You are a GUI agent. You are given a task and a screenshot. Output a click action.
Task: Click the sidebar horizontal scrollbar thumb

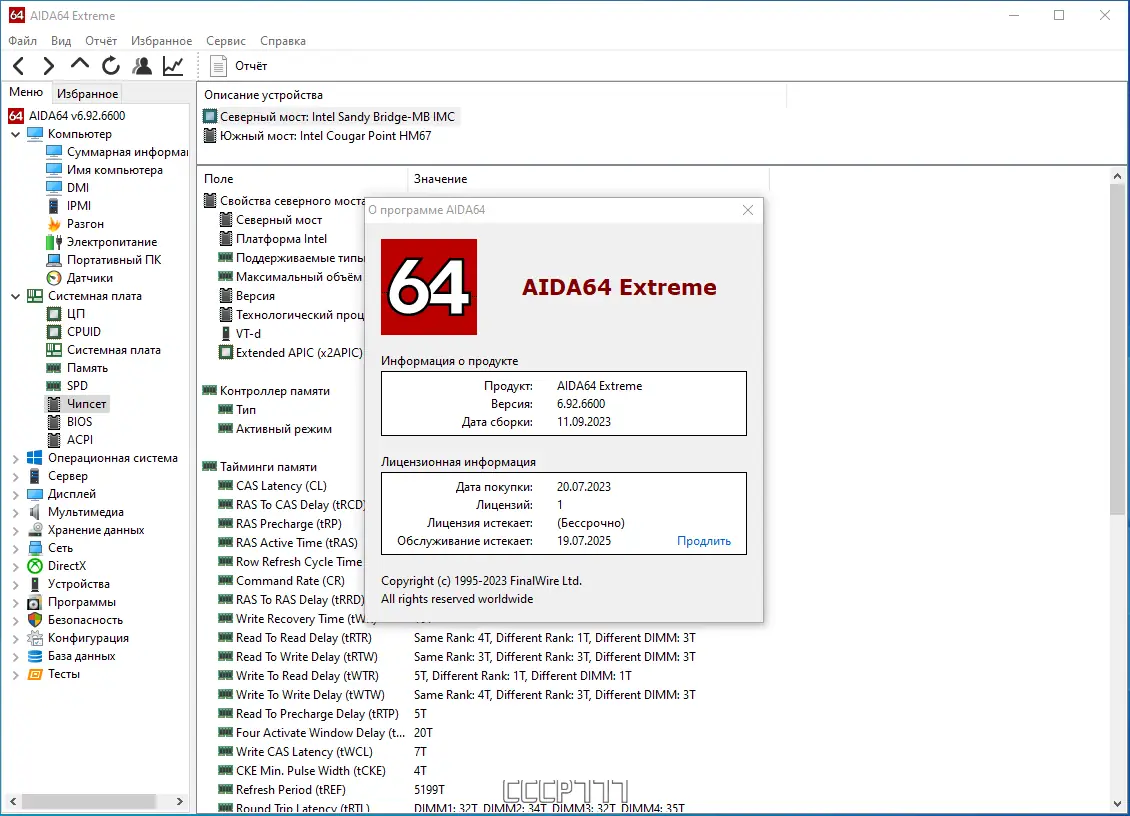tap(89, 802)
